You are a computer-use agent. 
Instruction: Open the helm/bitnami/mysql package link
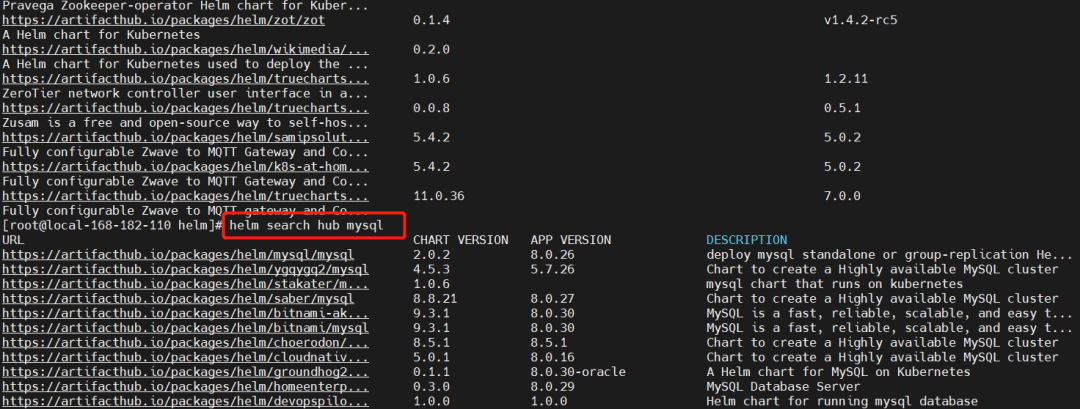click(x=185, y=328)
